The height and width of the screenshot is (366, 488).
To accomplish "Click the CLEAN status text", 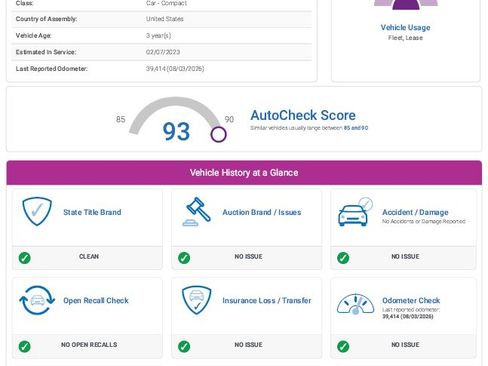I will [x=89, y=257].
